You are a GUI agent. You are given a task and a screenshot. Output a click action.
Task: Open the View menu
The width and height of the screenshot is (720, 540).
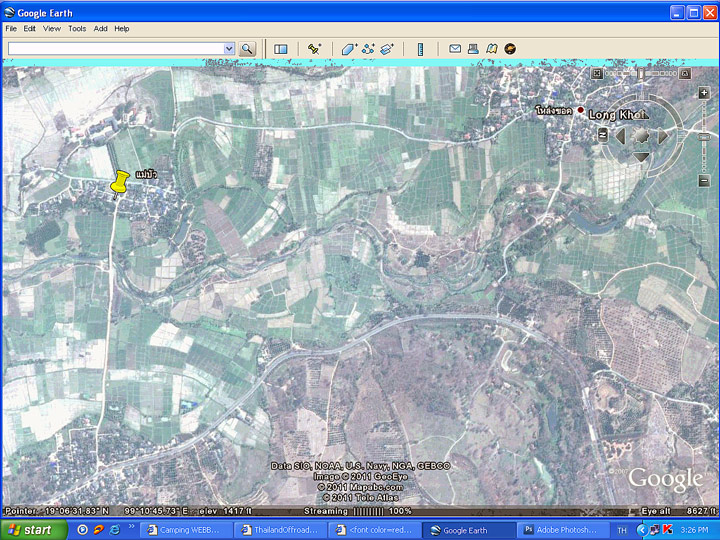click(52, 29)
